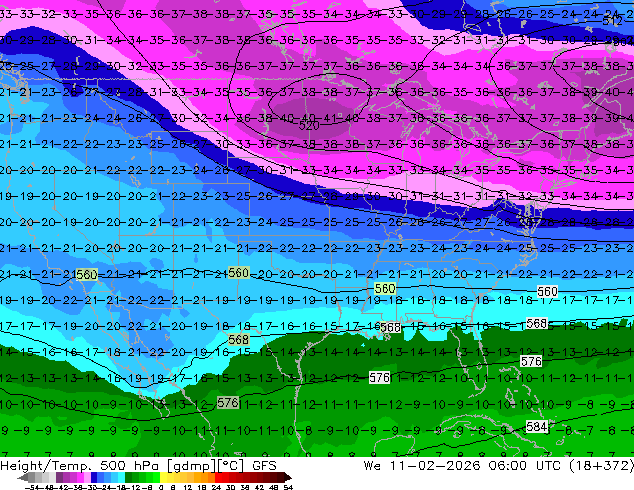Click the gray arrow at legend's cold end
The image size is (634, 490).
23,478
